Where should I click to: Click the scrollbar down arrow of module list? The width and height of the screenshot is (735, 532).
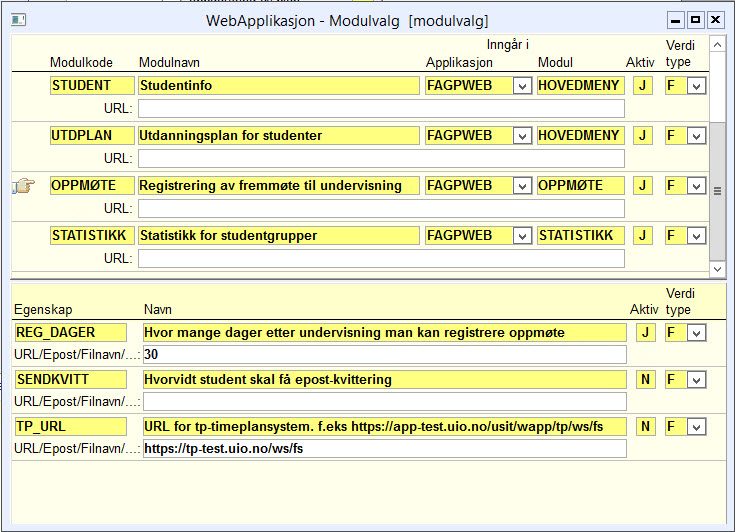[x=717, y=269]
